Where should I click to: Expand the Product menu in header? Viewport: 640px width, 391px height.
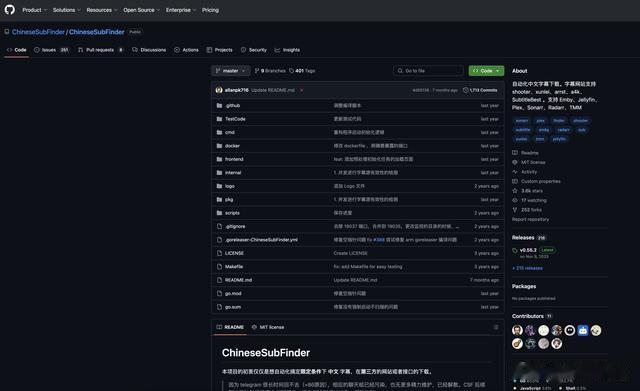pyautogui.click(x=34, y=10)
